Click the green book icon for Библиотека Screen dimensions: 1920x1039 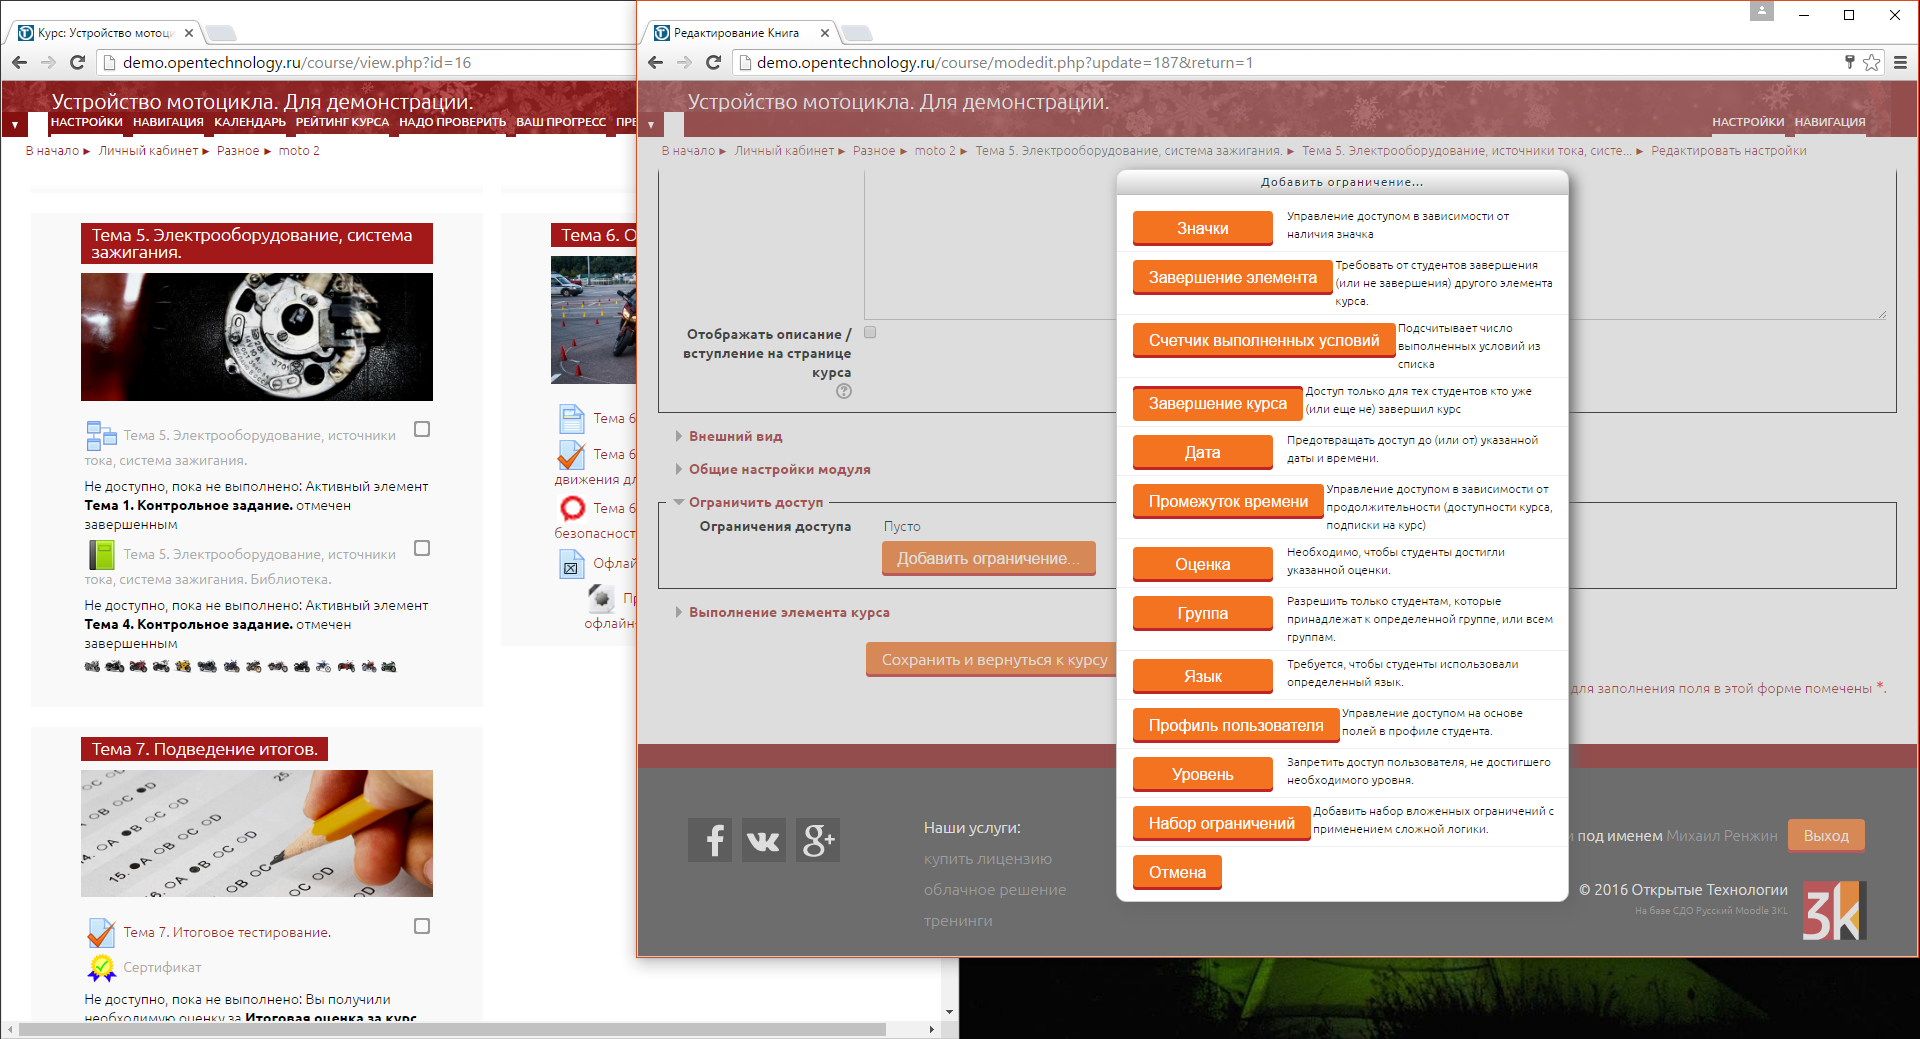[101, 554]
